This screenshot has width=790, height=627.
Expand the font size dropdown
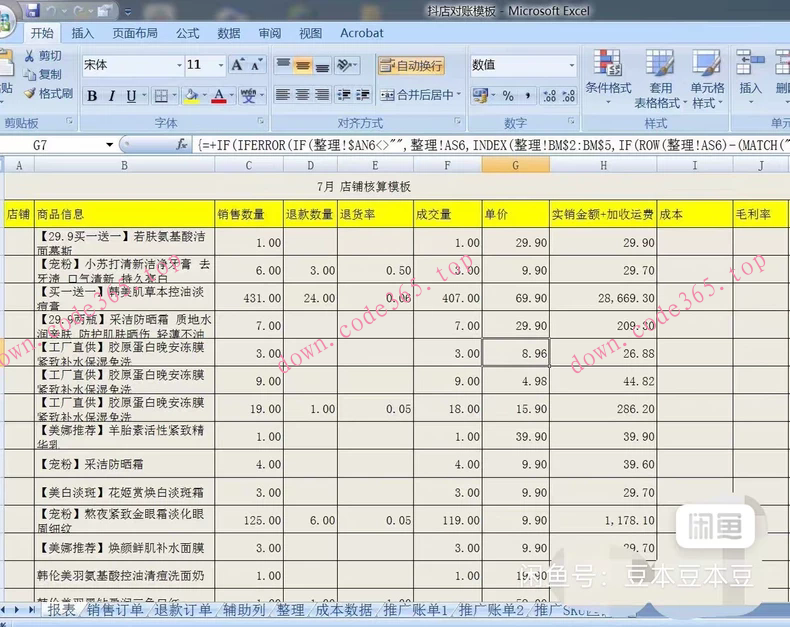point(219,65)
